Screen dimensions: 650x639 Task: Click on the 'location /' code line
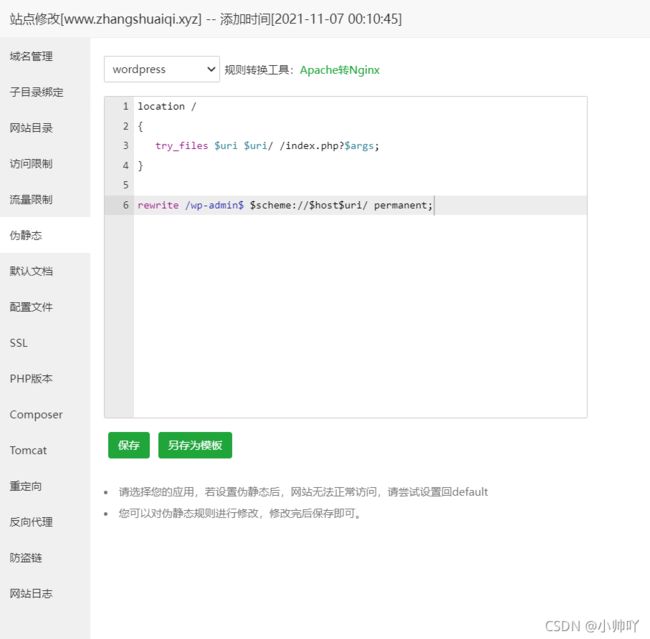pyautogui.click(x=167, y=107)
